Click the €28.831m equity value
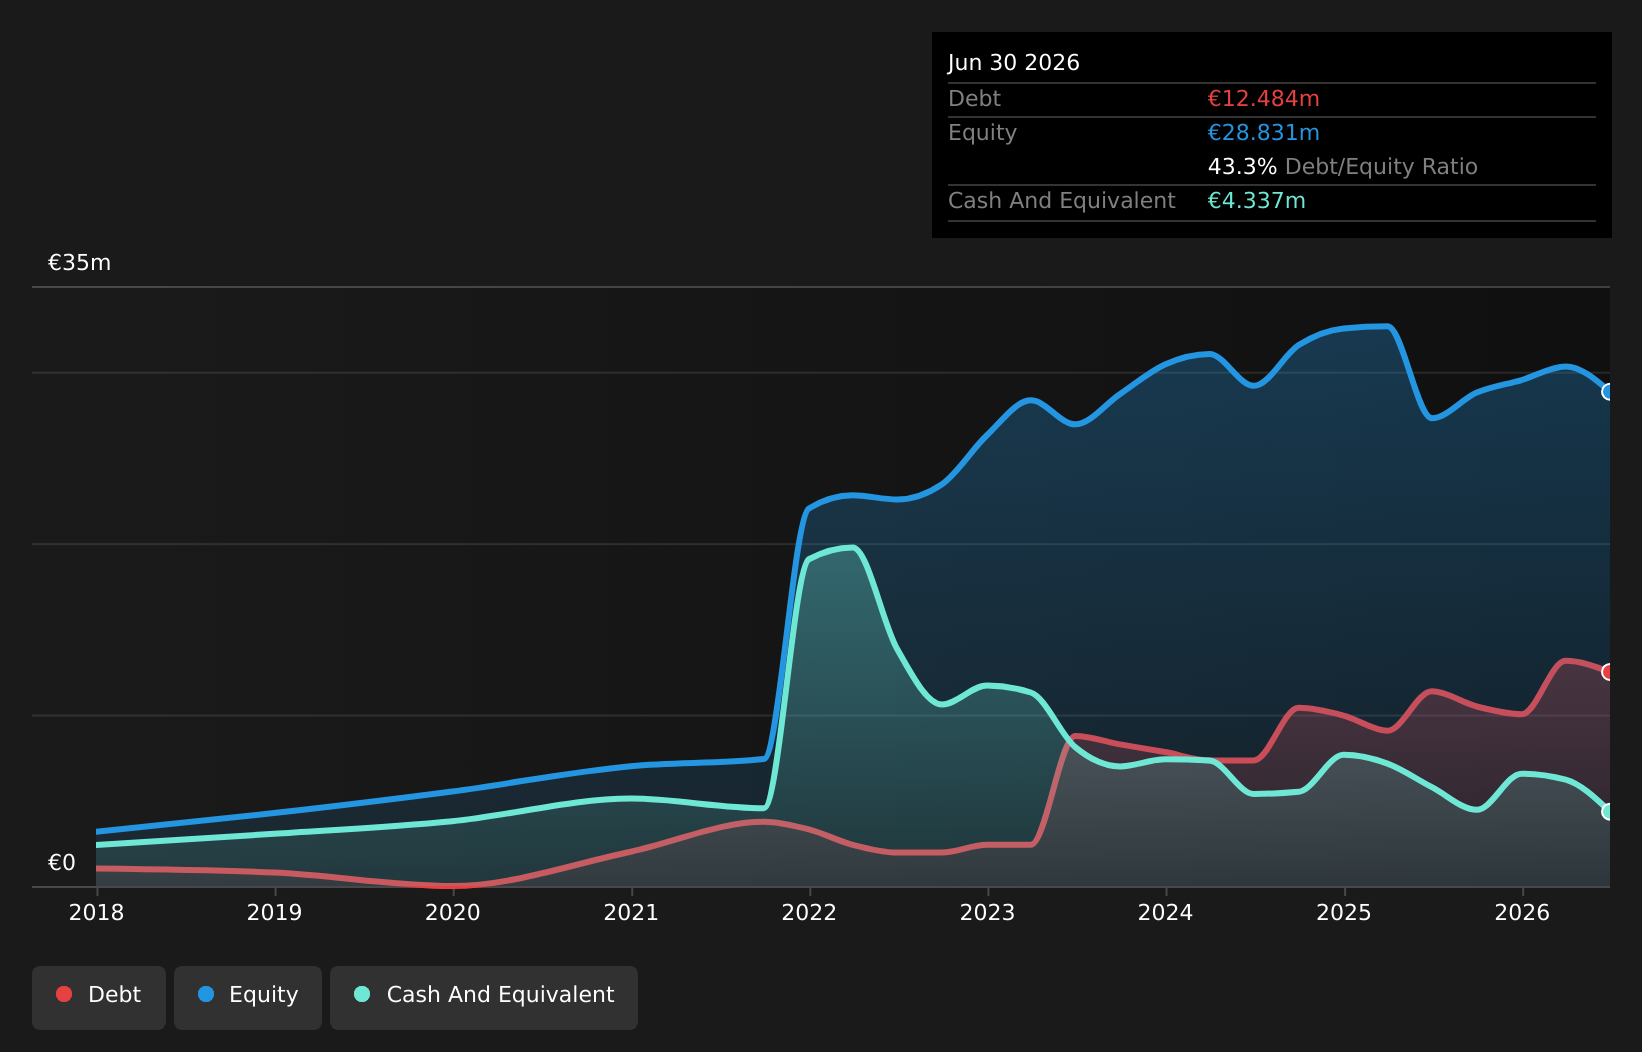1642x1052 pixels. click(1263, 133)
